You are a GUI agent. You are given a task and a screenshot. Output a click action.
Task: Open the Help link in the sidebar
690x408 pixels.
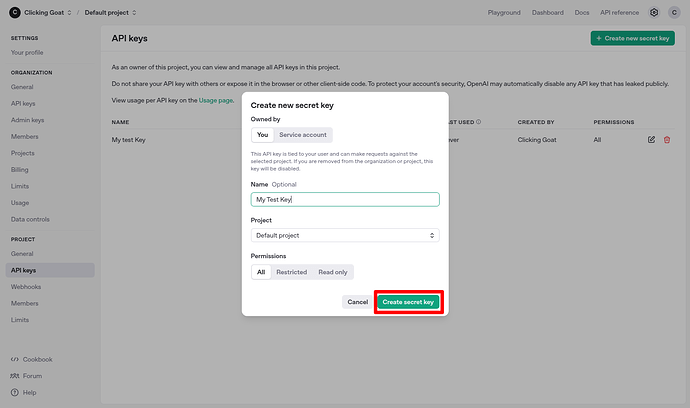tap(24, 392)
